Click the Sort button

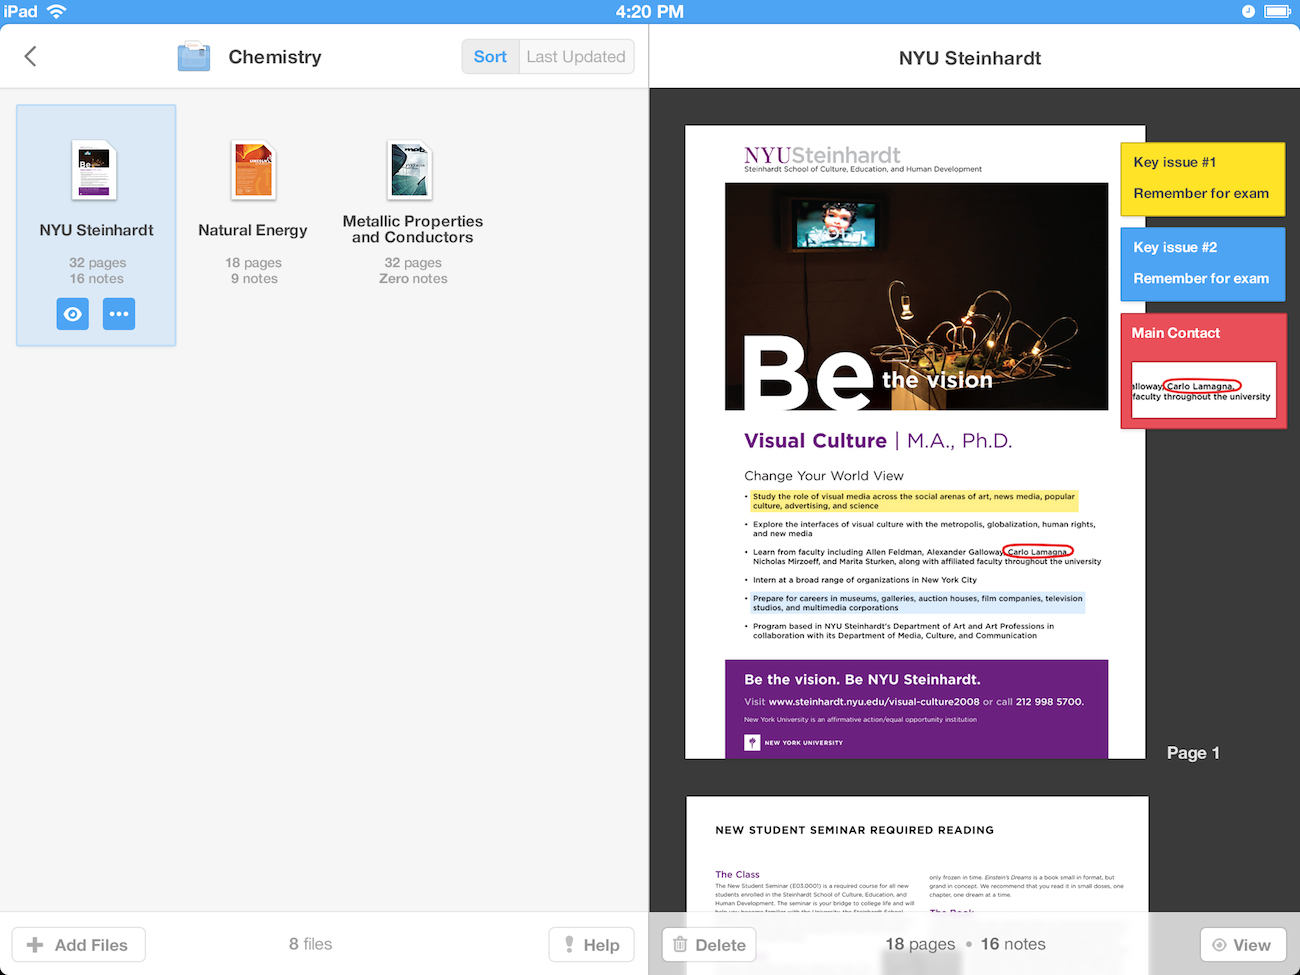tap(490, 57)
